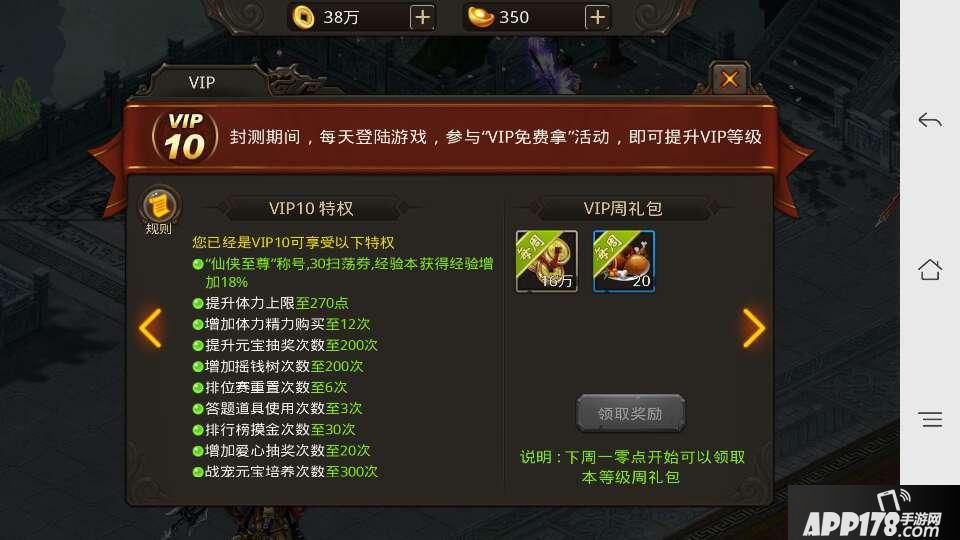This screenshot has width=960, height=540.
Task: Select the VIP tab
Action: (x=202, y=83)
